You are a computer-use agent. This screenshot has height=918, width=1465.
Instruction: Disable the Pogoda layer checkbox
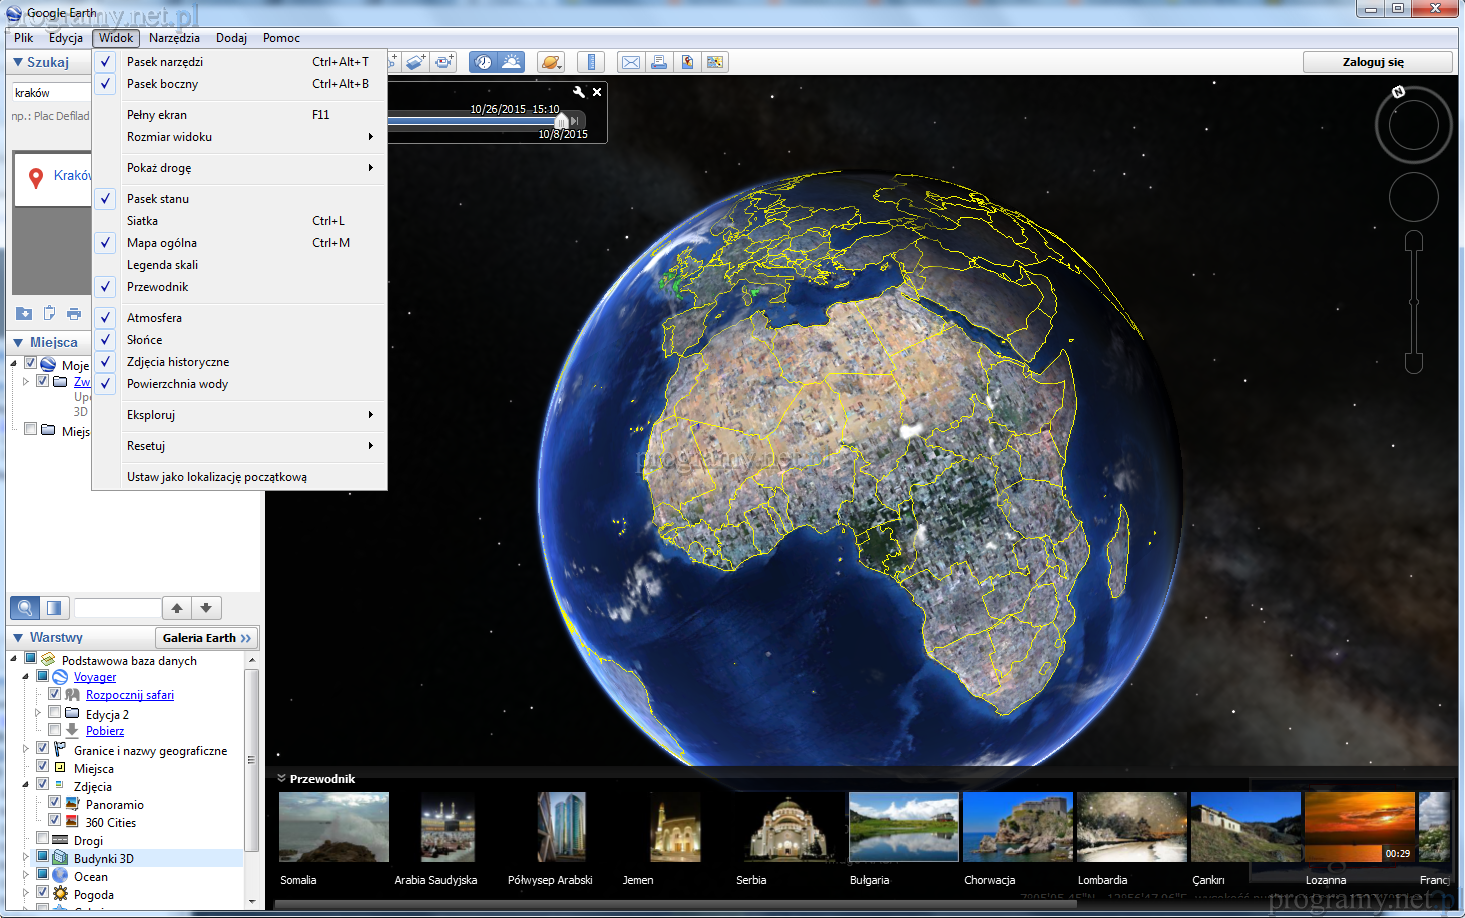pos(43,893)
